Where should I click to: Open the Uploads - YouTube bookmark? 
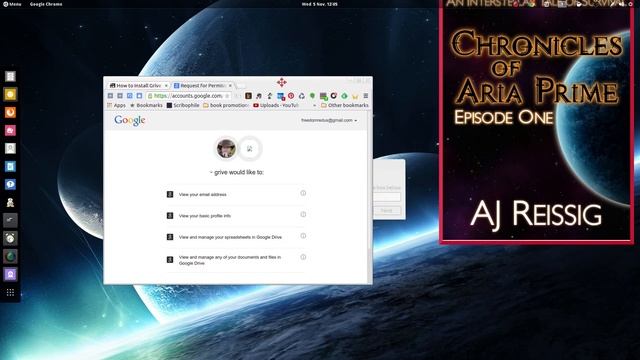[276, 105]
